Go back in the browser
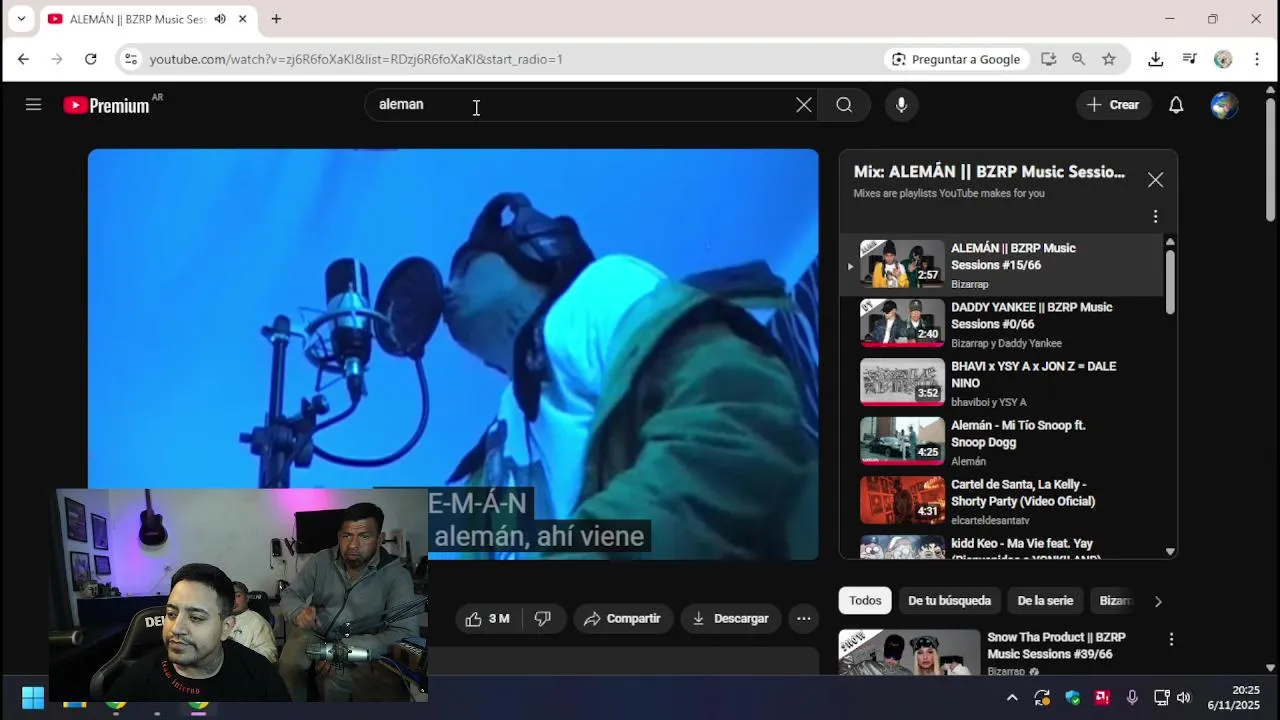This screenshot has width=1280, height=720. [x=23, y=59]
